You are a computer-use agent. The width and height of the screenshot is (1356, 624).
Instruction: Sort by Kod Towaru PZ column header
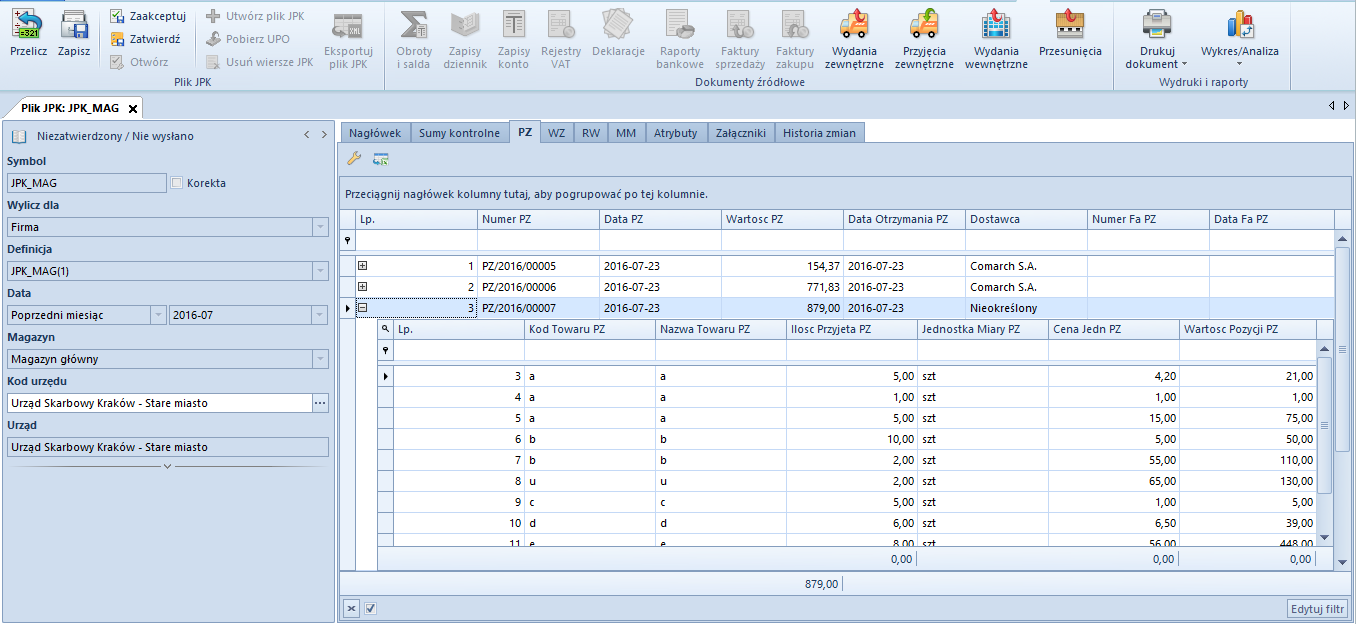[590, 329]
